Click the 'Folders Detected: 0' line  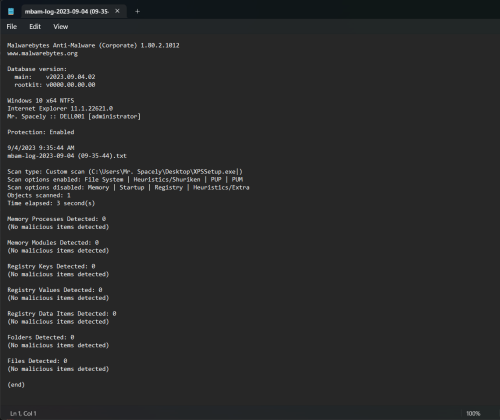pos(41,337)
